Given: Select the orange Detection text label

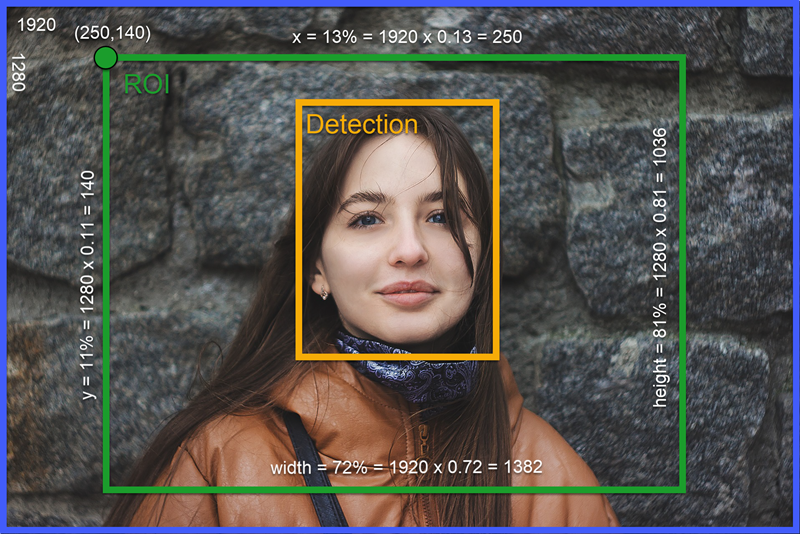Looking at the screenshot, I should click(361, 125).
